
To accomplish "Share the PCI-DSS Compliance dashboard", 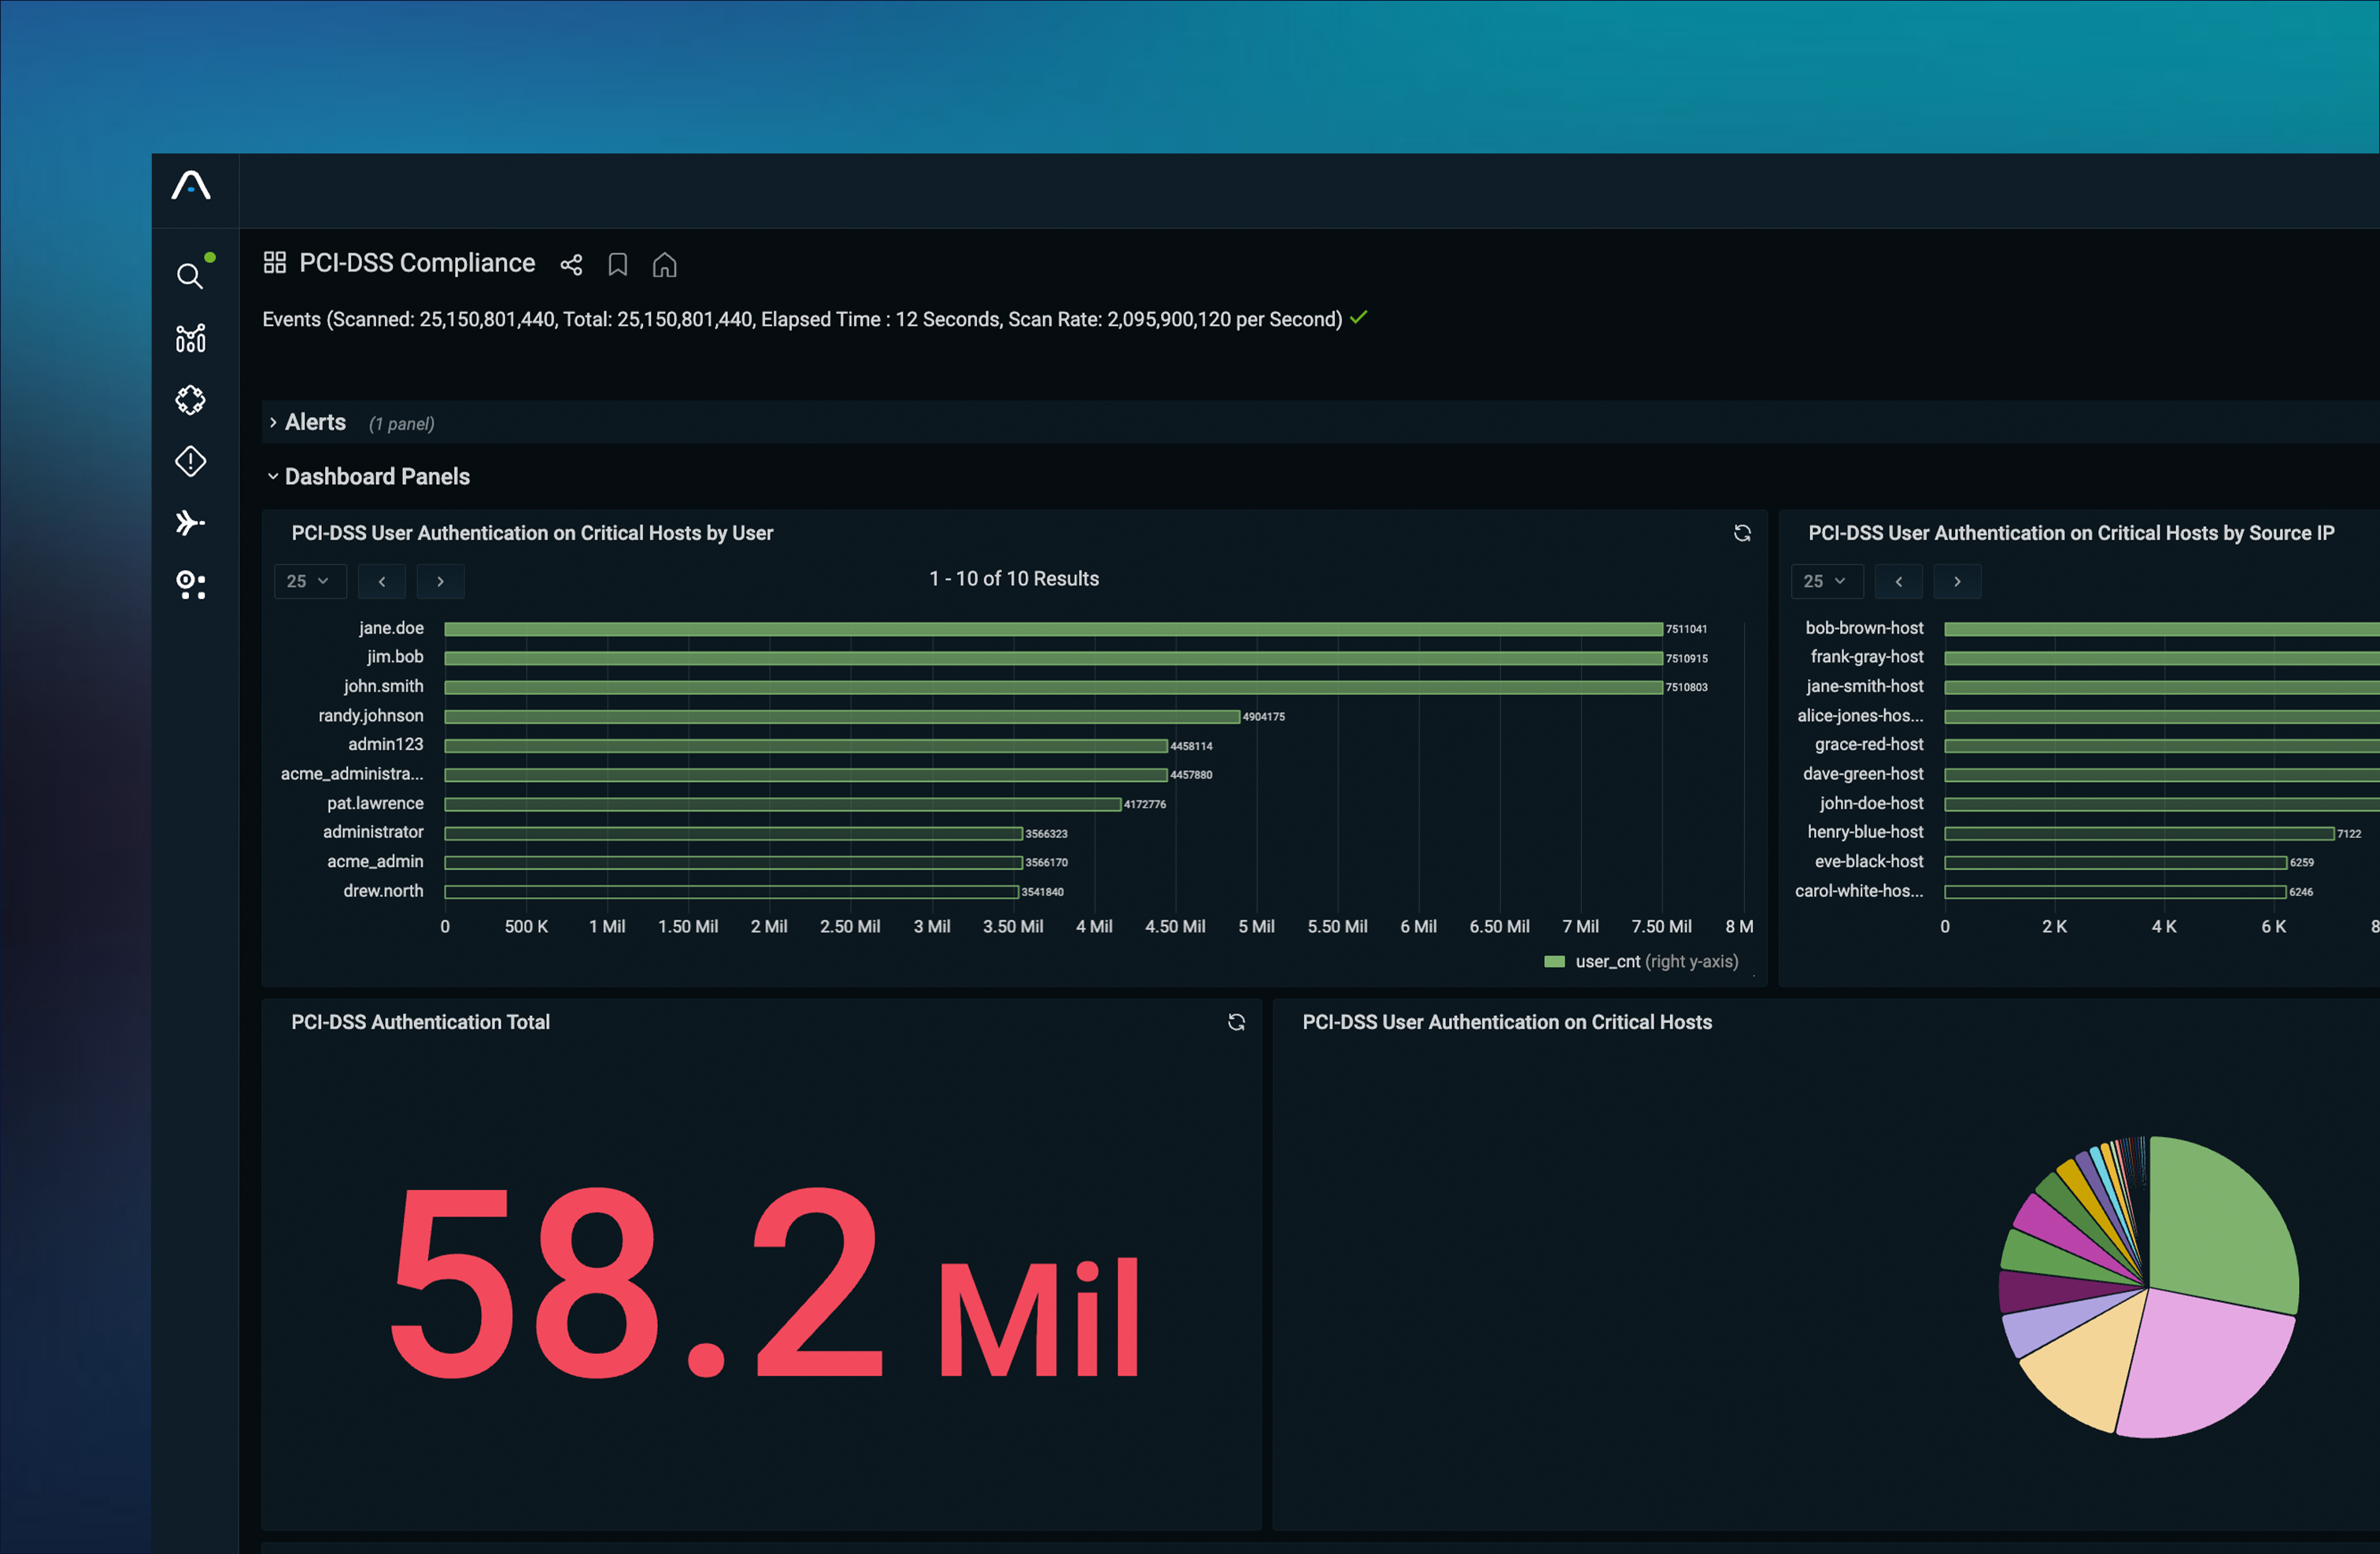I will coord(571,265).
